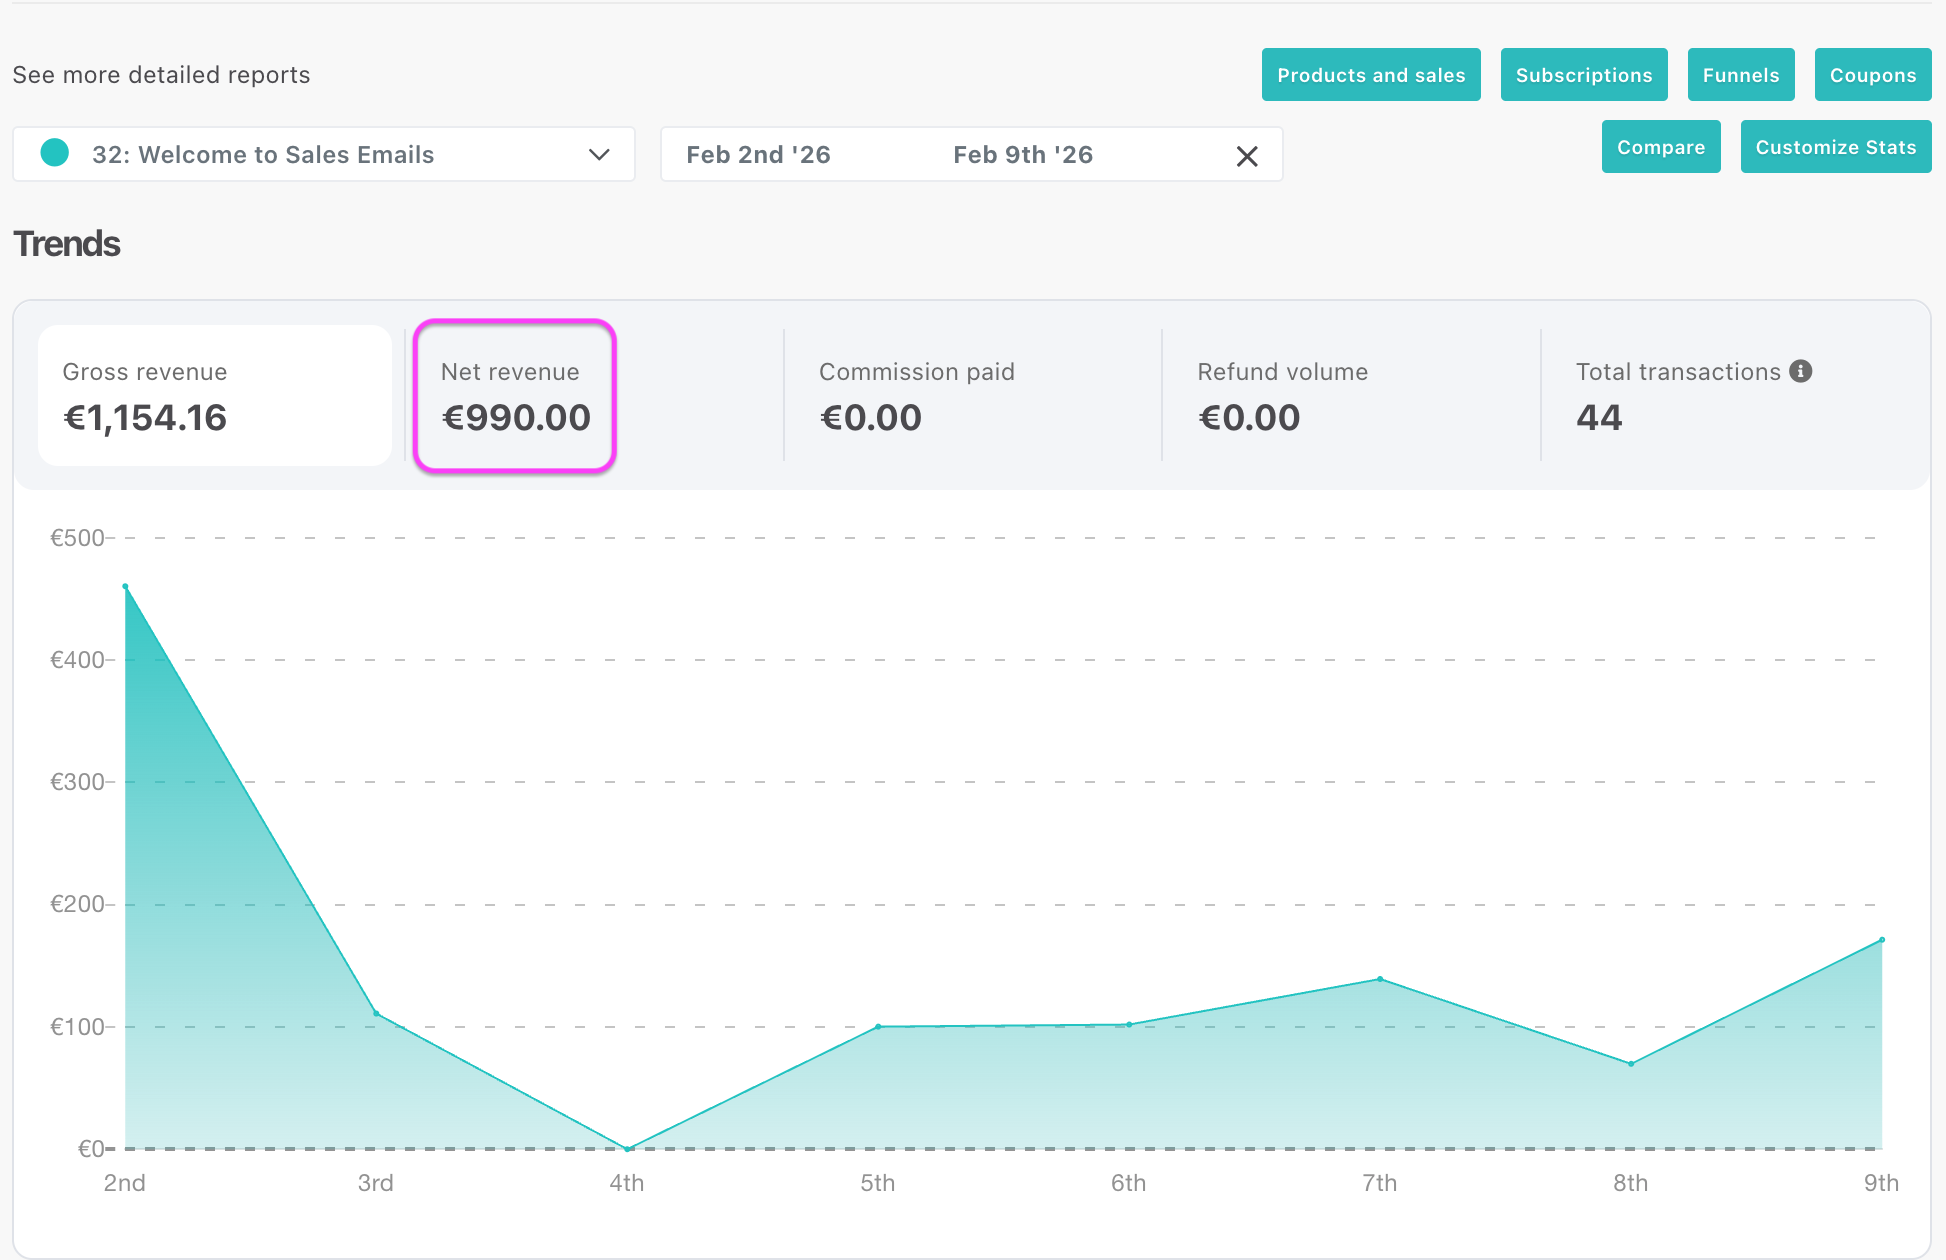Click the info icon beside Total transactions

click(1800, 371)
